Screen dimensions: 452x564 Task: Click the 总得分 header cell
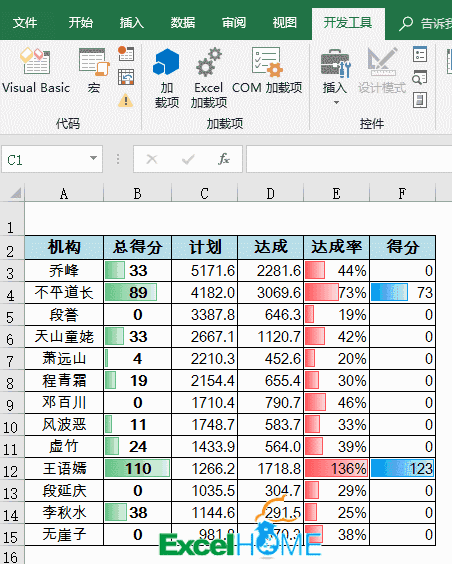pyautogui.click(x=138, y=247)
